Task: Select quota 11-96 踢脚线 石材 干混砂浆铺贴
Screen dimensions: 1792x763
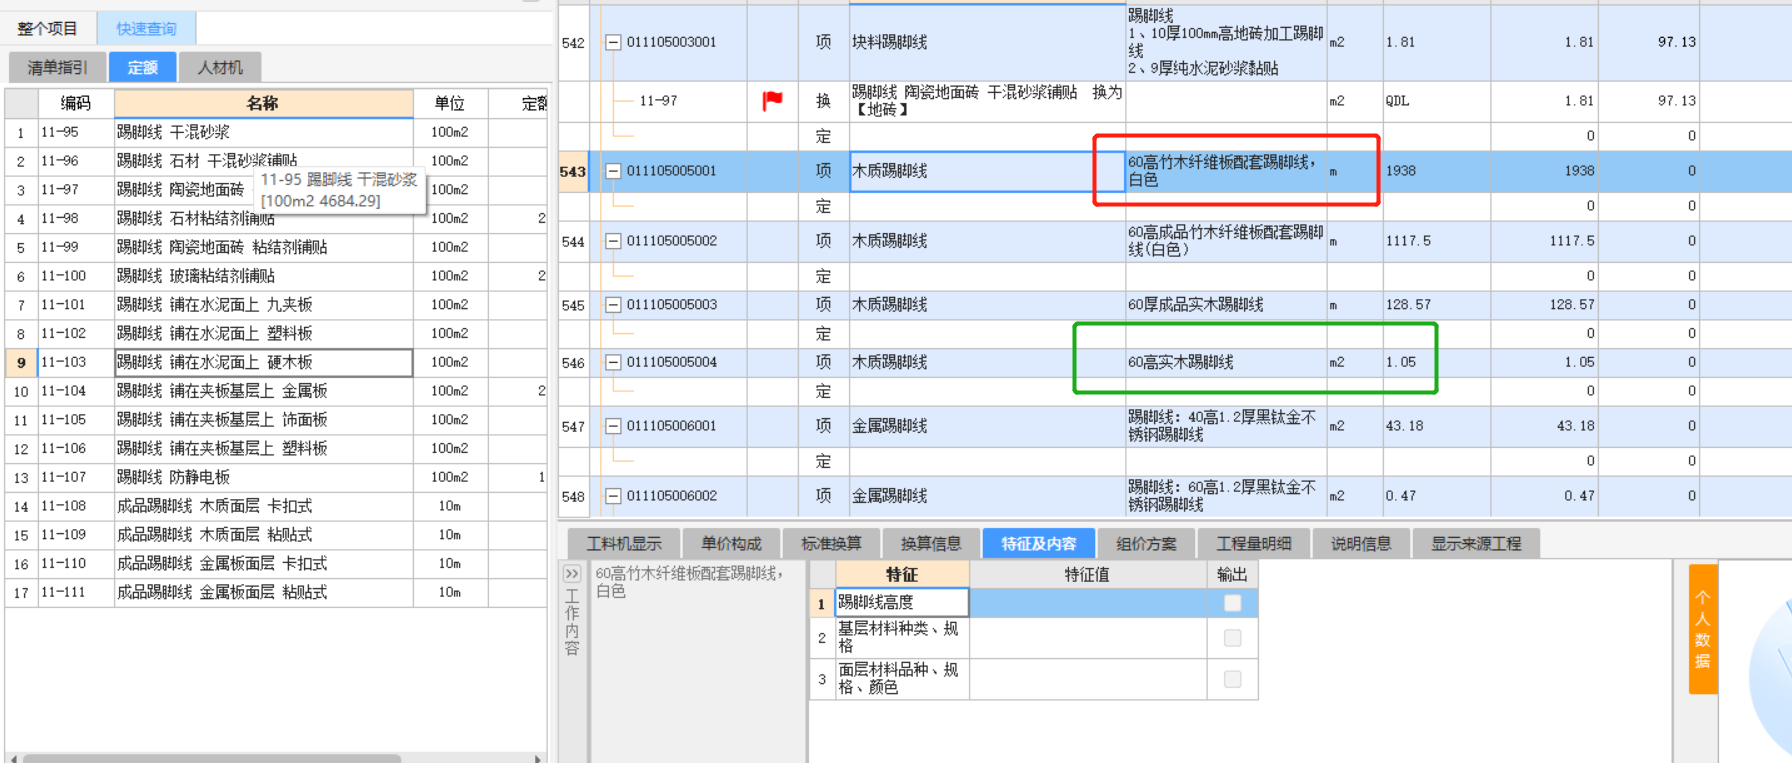Action: click(264, 160)
